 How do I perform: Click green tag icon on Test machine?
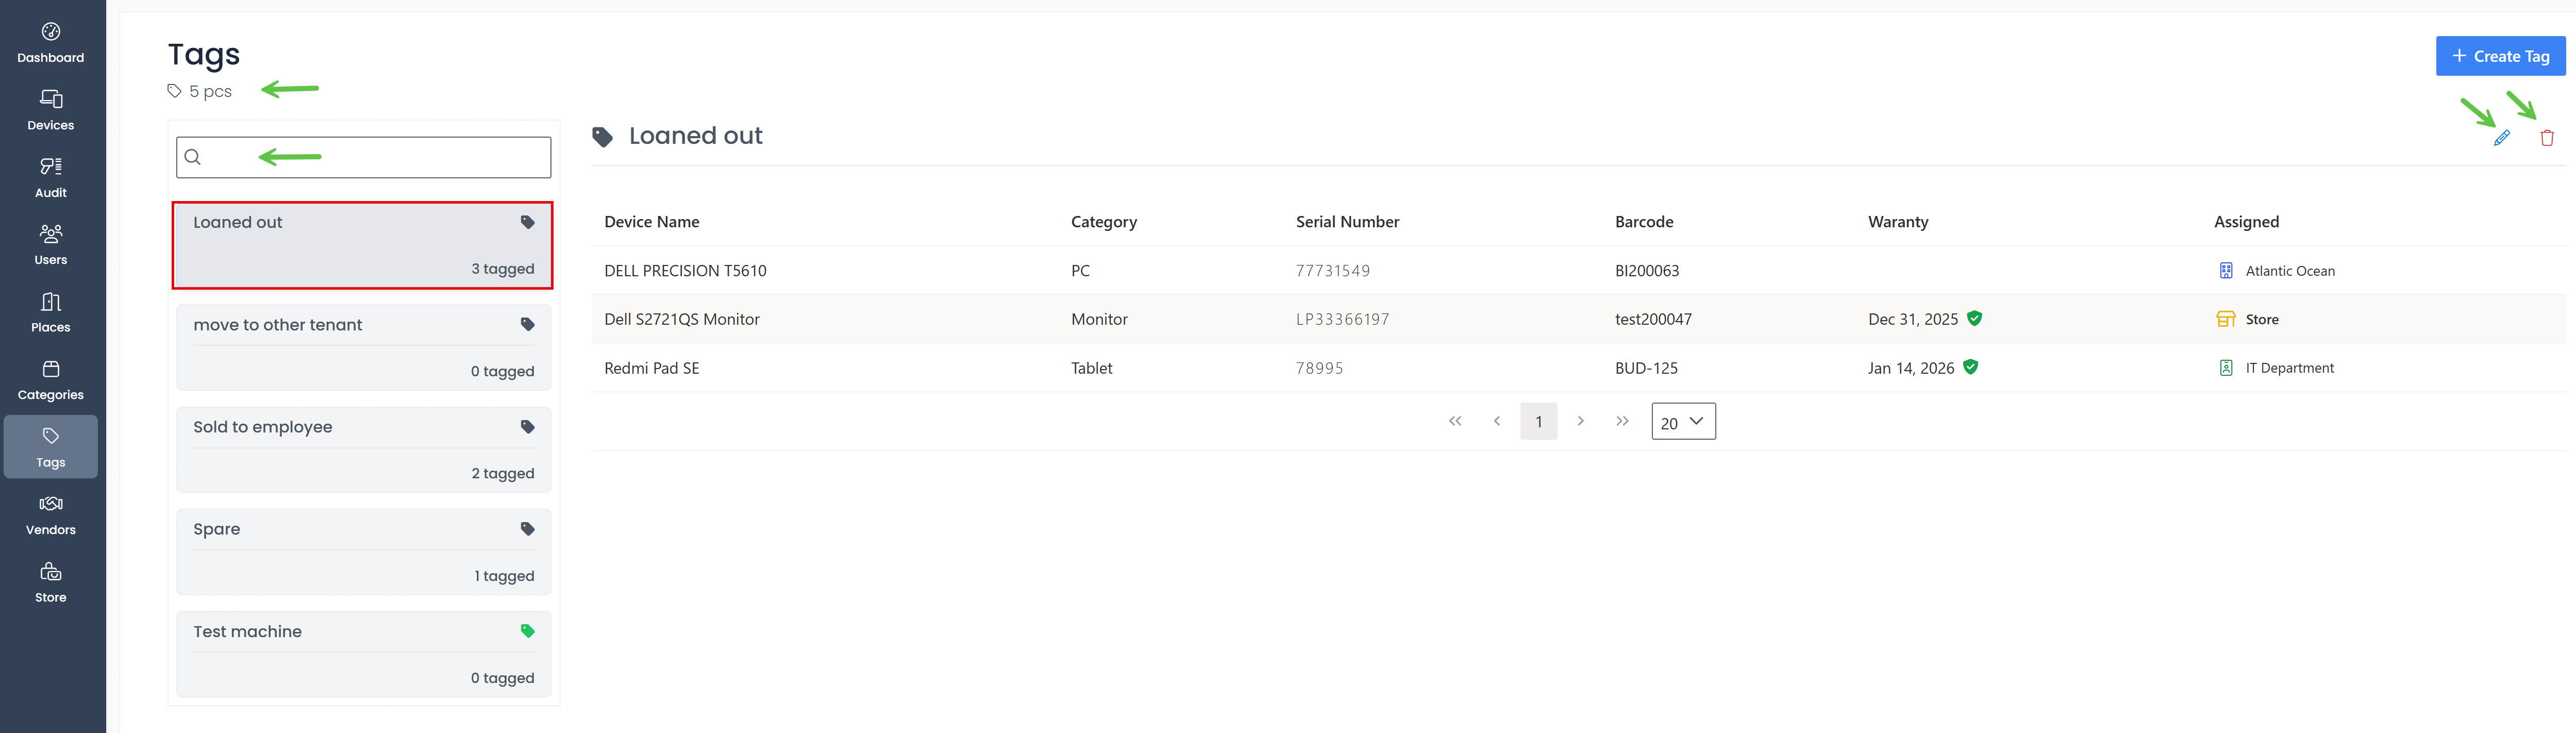coord(527,631)
